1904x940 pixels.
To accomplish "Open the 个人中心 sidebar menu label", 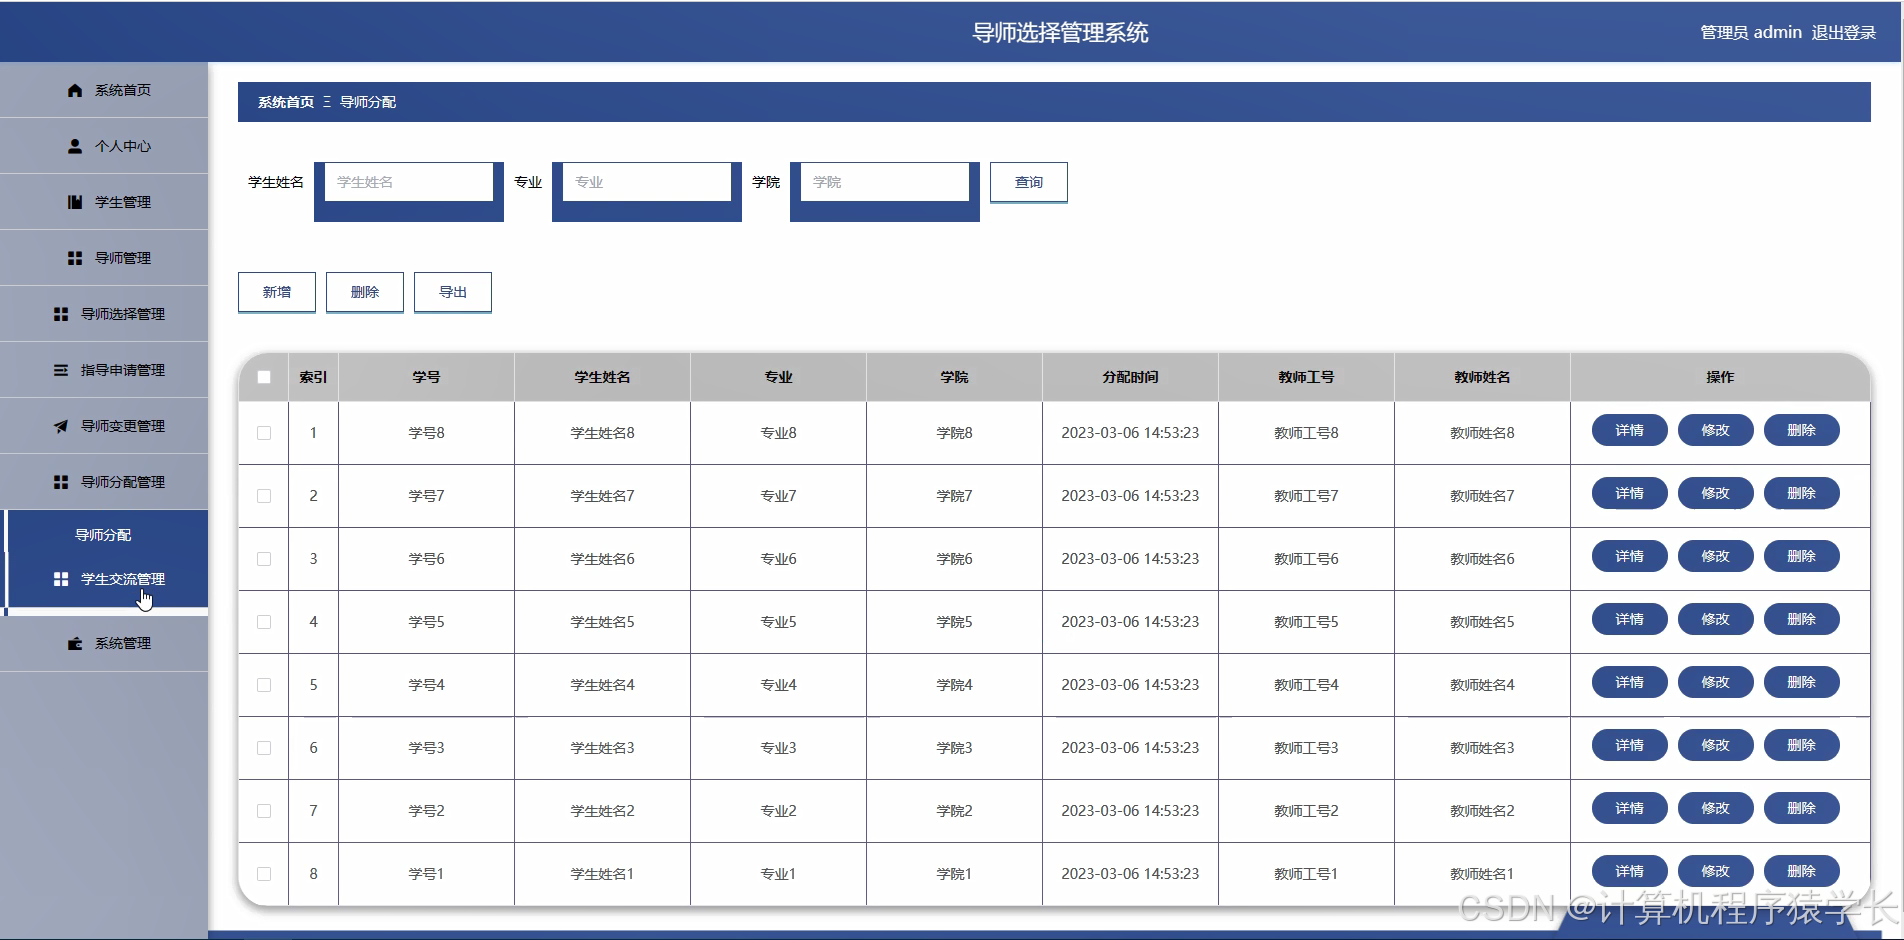I will pyautogui.click(x=123, y=146).
